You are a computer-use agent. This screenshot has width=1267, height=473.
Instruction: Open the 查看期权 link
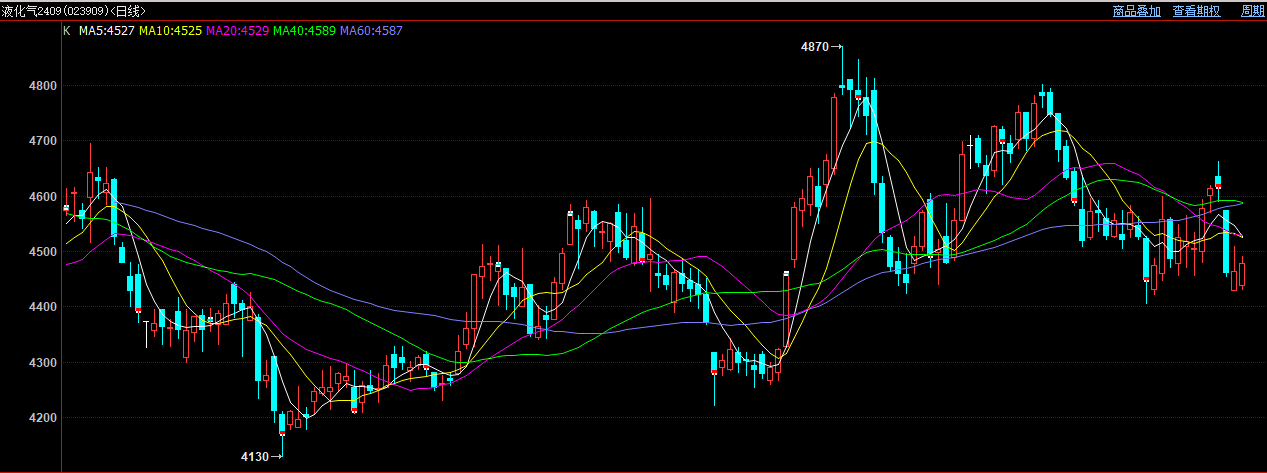tap(1197, 11)
